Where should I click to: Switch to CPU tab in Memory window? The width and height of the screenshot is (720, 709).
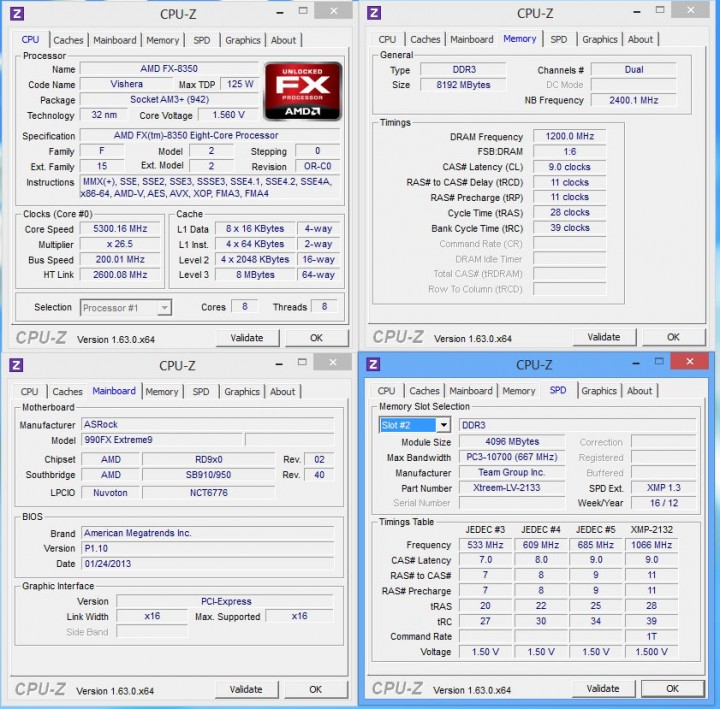[x=387, y=39]
